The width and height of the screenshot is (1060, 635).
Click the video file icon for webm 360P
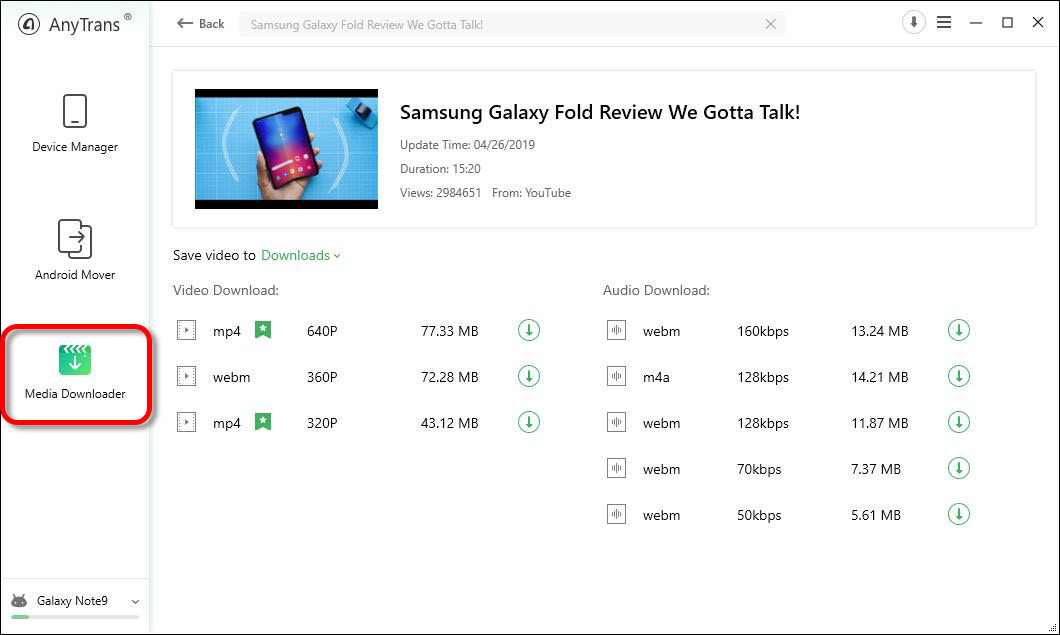click(187, 377)
